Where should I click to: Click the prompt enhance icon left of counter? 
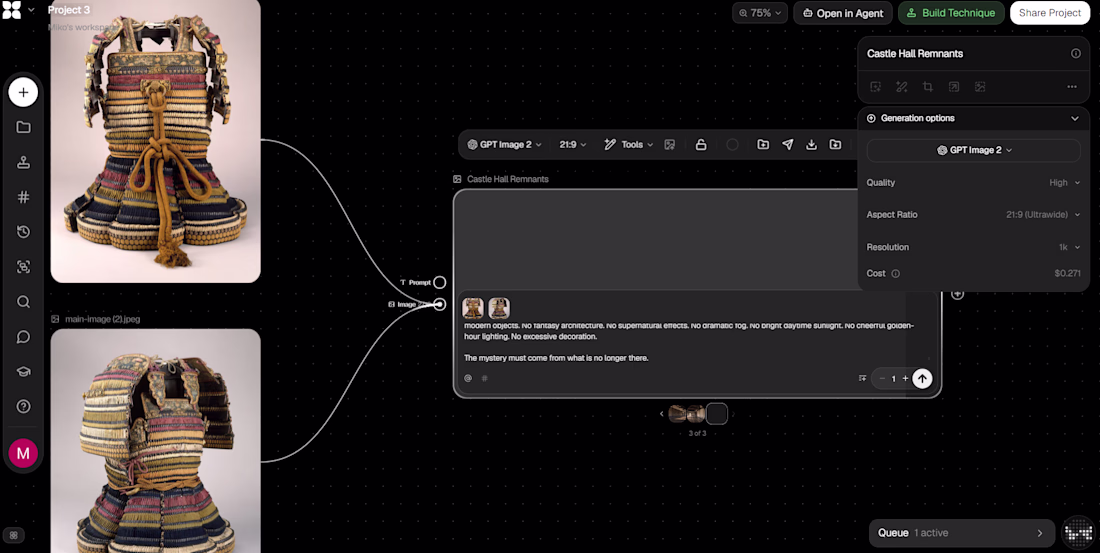[x=862, y=378]
